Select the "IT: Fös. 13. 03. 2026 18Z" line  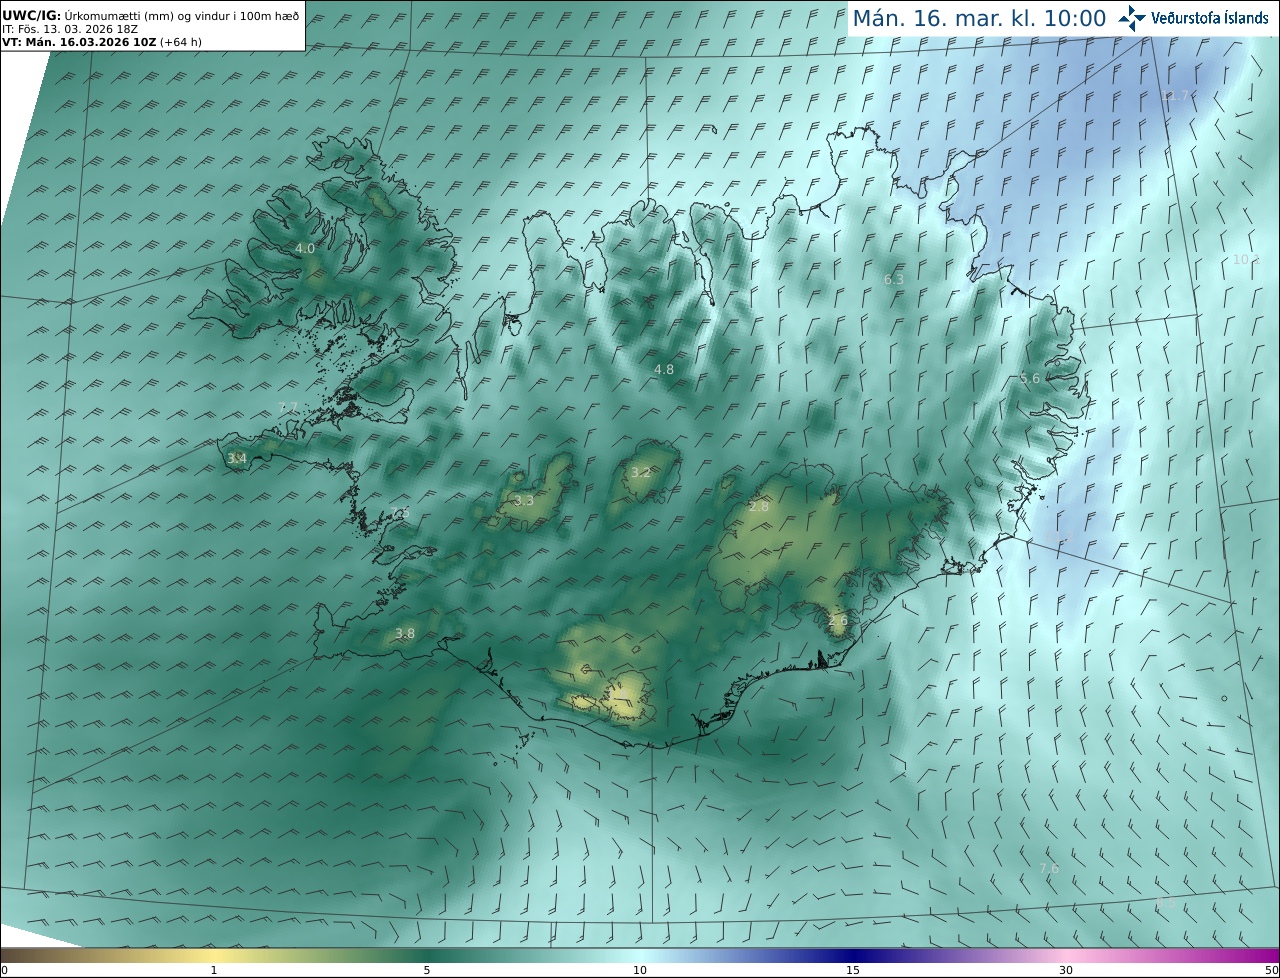(70, 29)
